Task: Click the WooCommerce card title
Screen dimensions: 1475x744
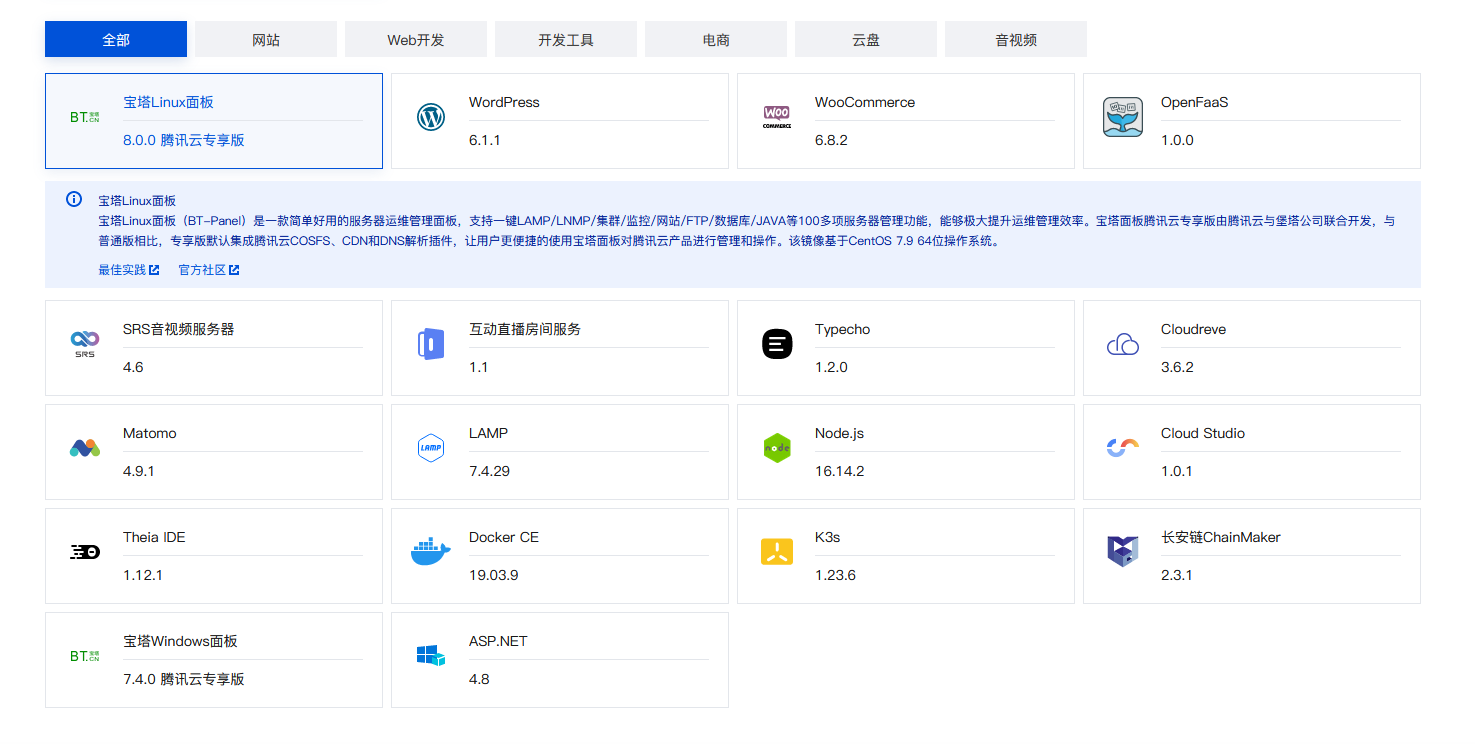Action: point(865,102)
